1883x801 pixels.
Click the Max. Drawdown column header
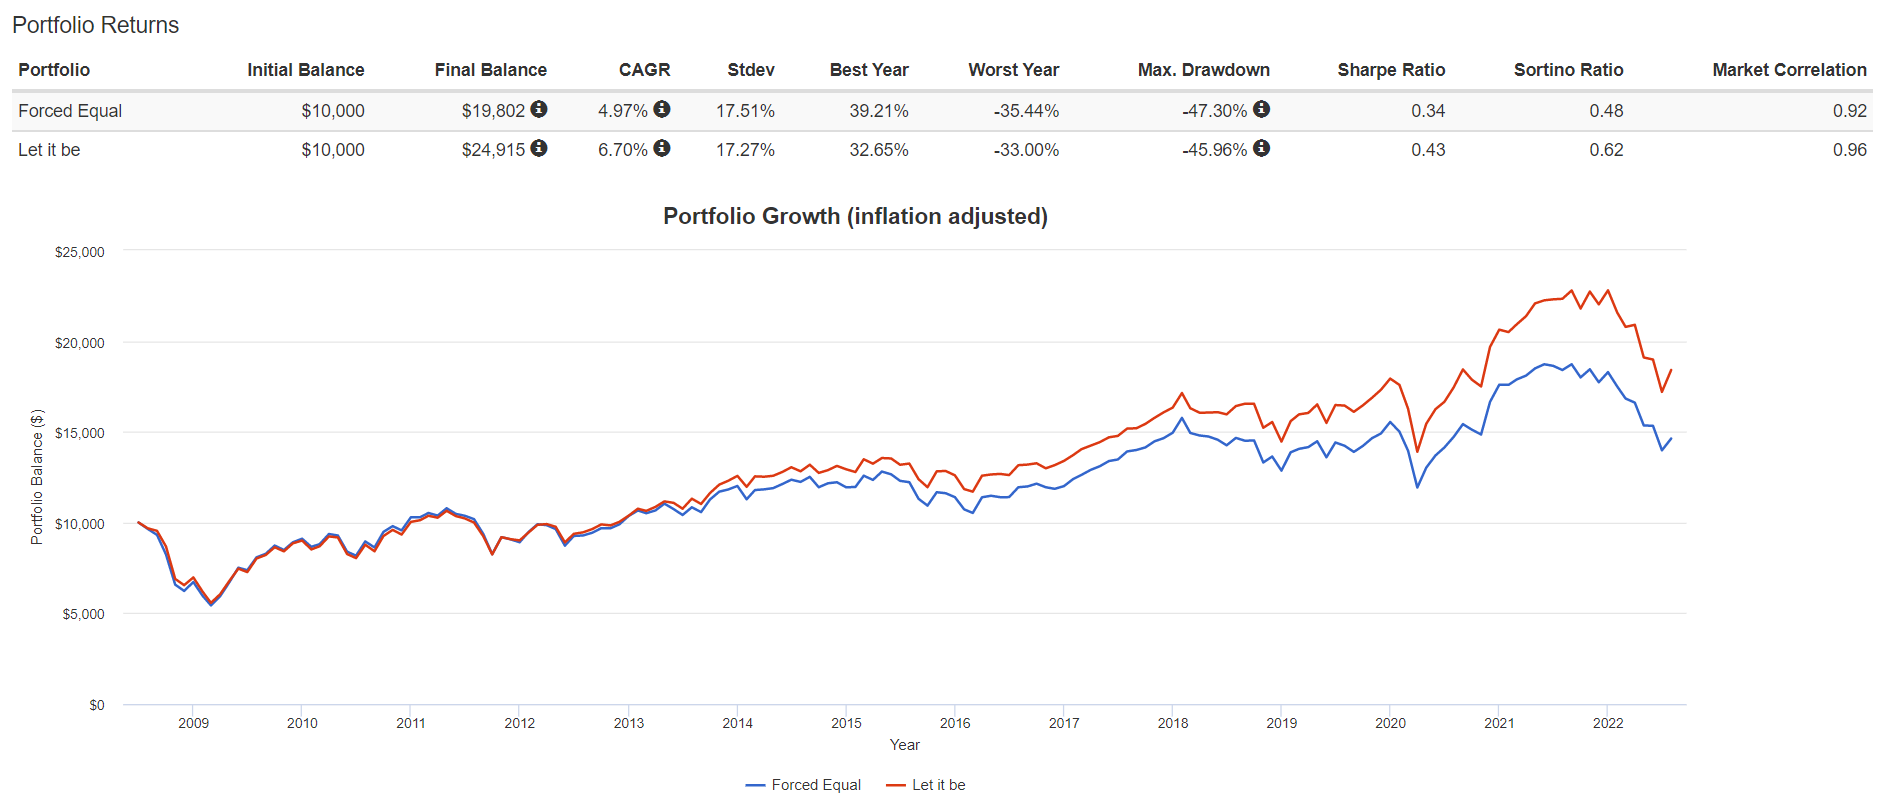click(1203, 70)
